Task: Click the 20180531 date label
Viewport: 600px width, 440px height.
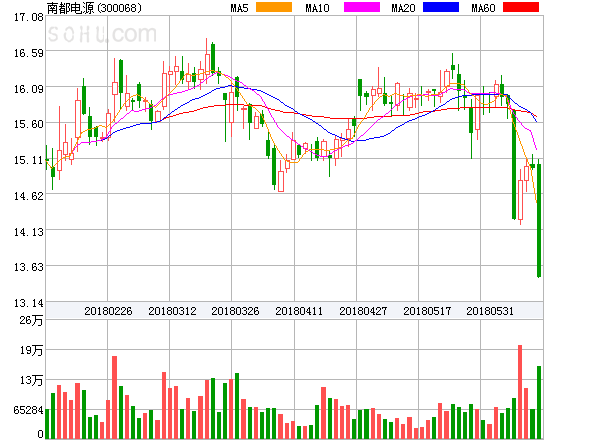Action: point(490,311)
